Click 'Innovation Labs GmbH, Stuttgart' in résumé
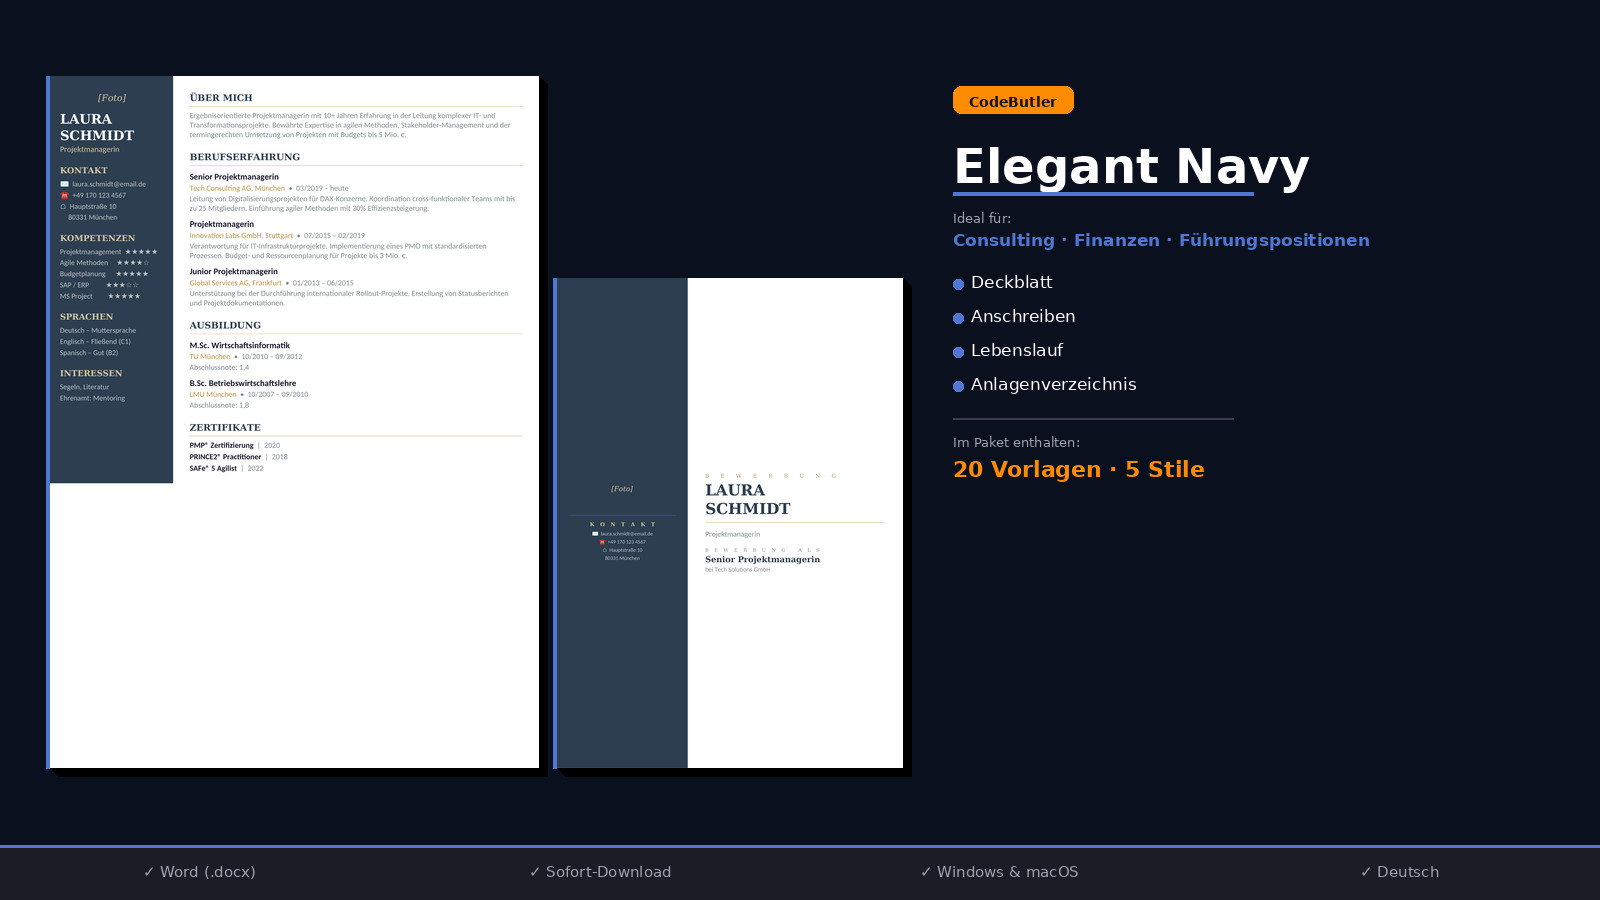 click(241, 236)
